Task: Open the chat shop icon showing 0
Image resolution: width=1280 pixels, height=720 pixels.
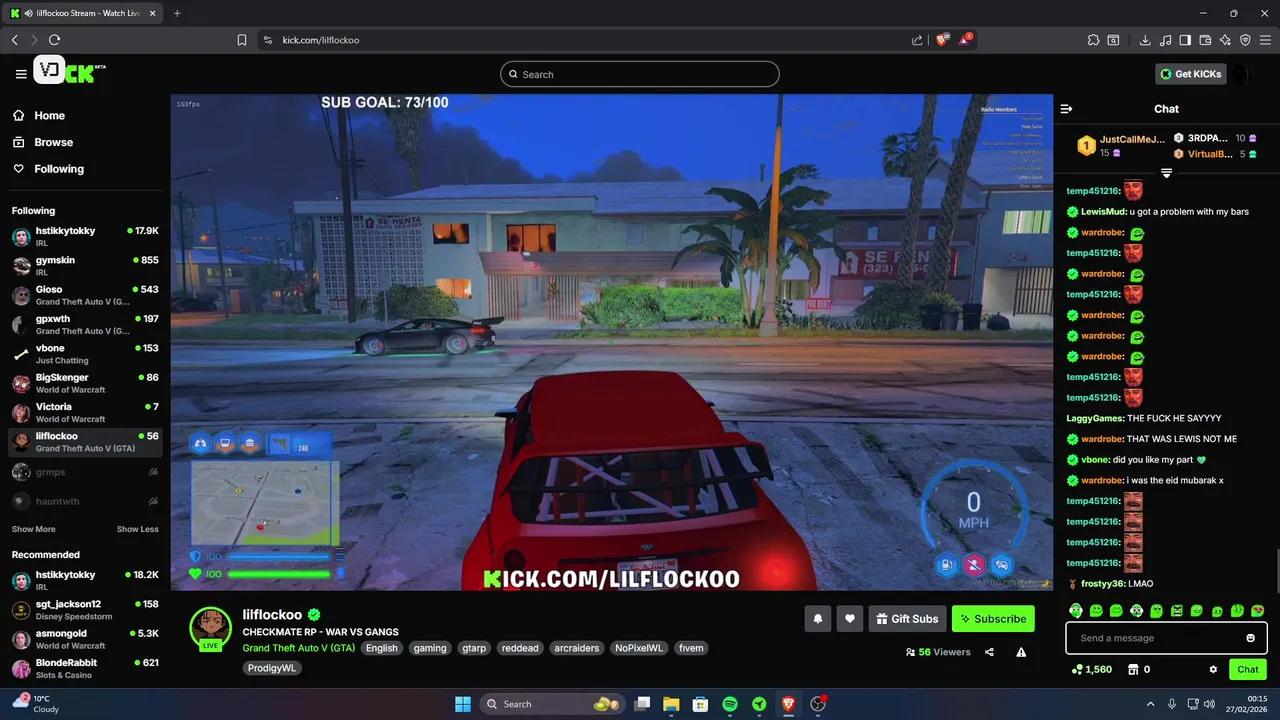Action: tap(1139, 670)
